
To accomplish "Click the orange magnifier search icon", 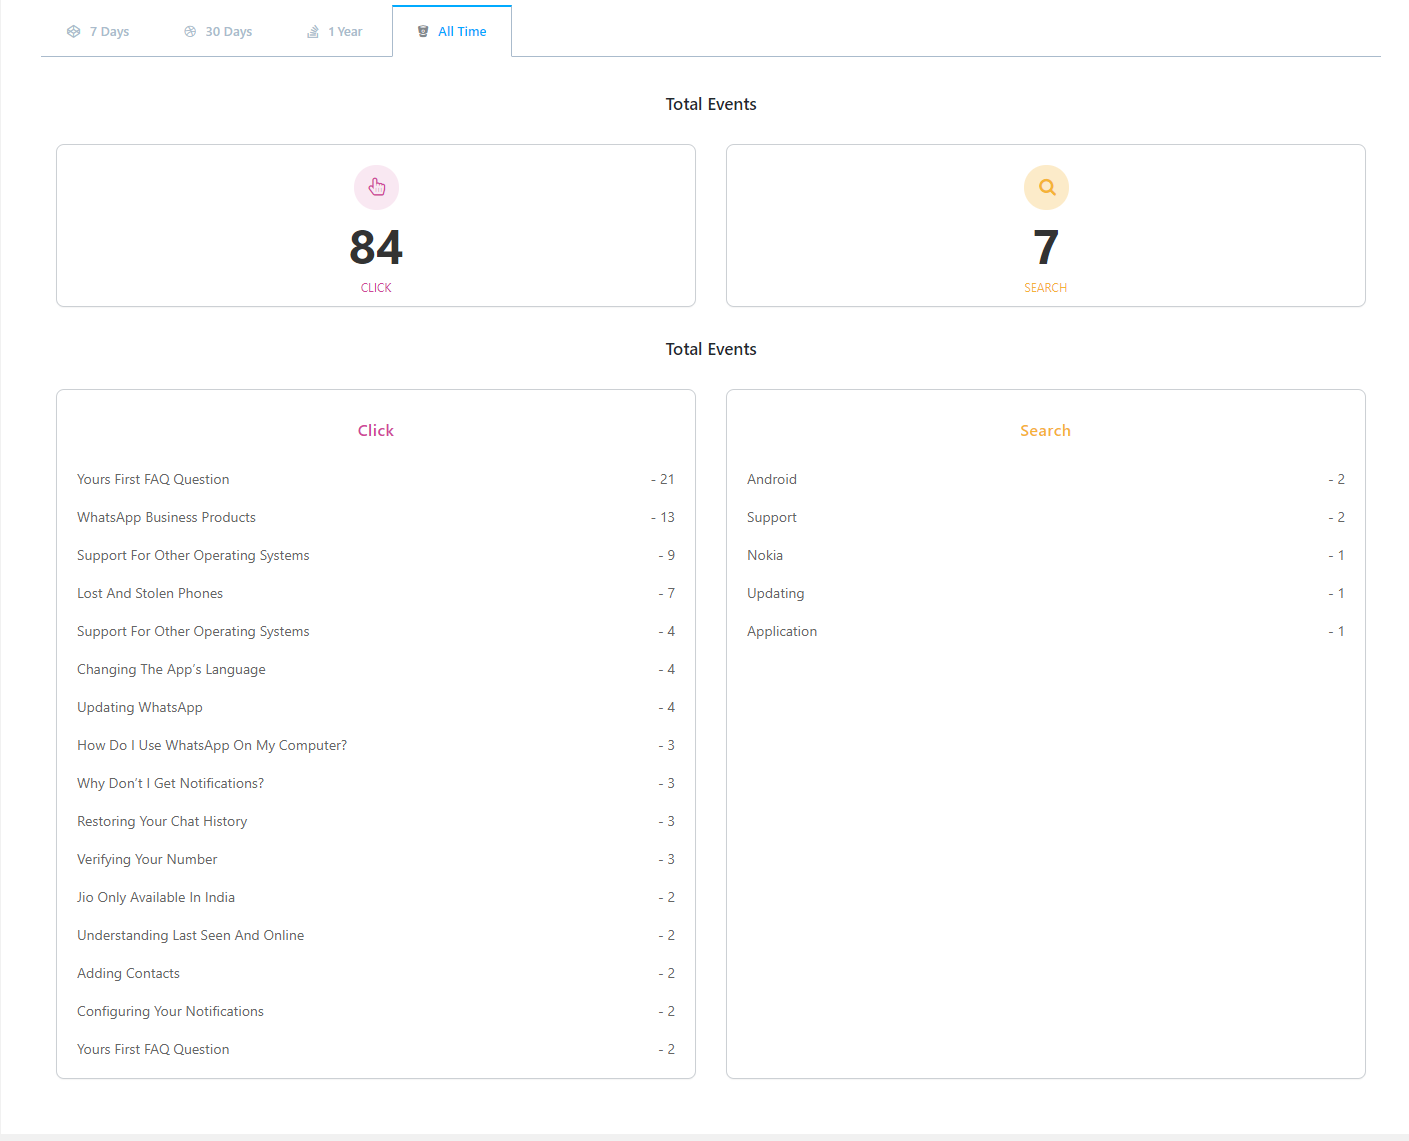I will tap(1046, 187).
